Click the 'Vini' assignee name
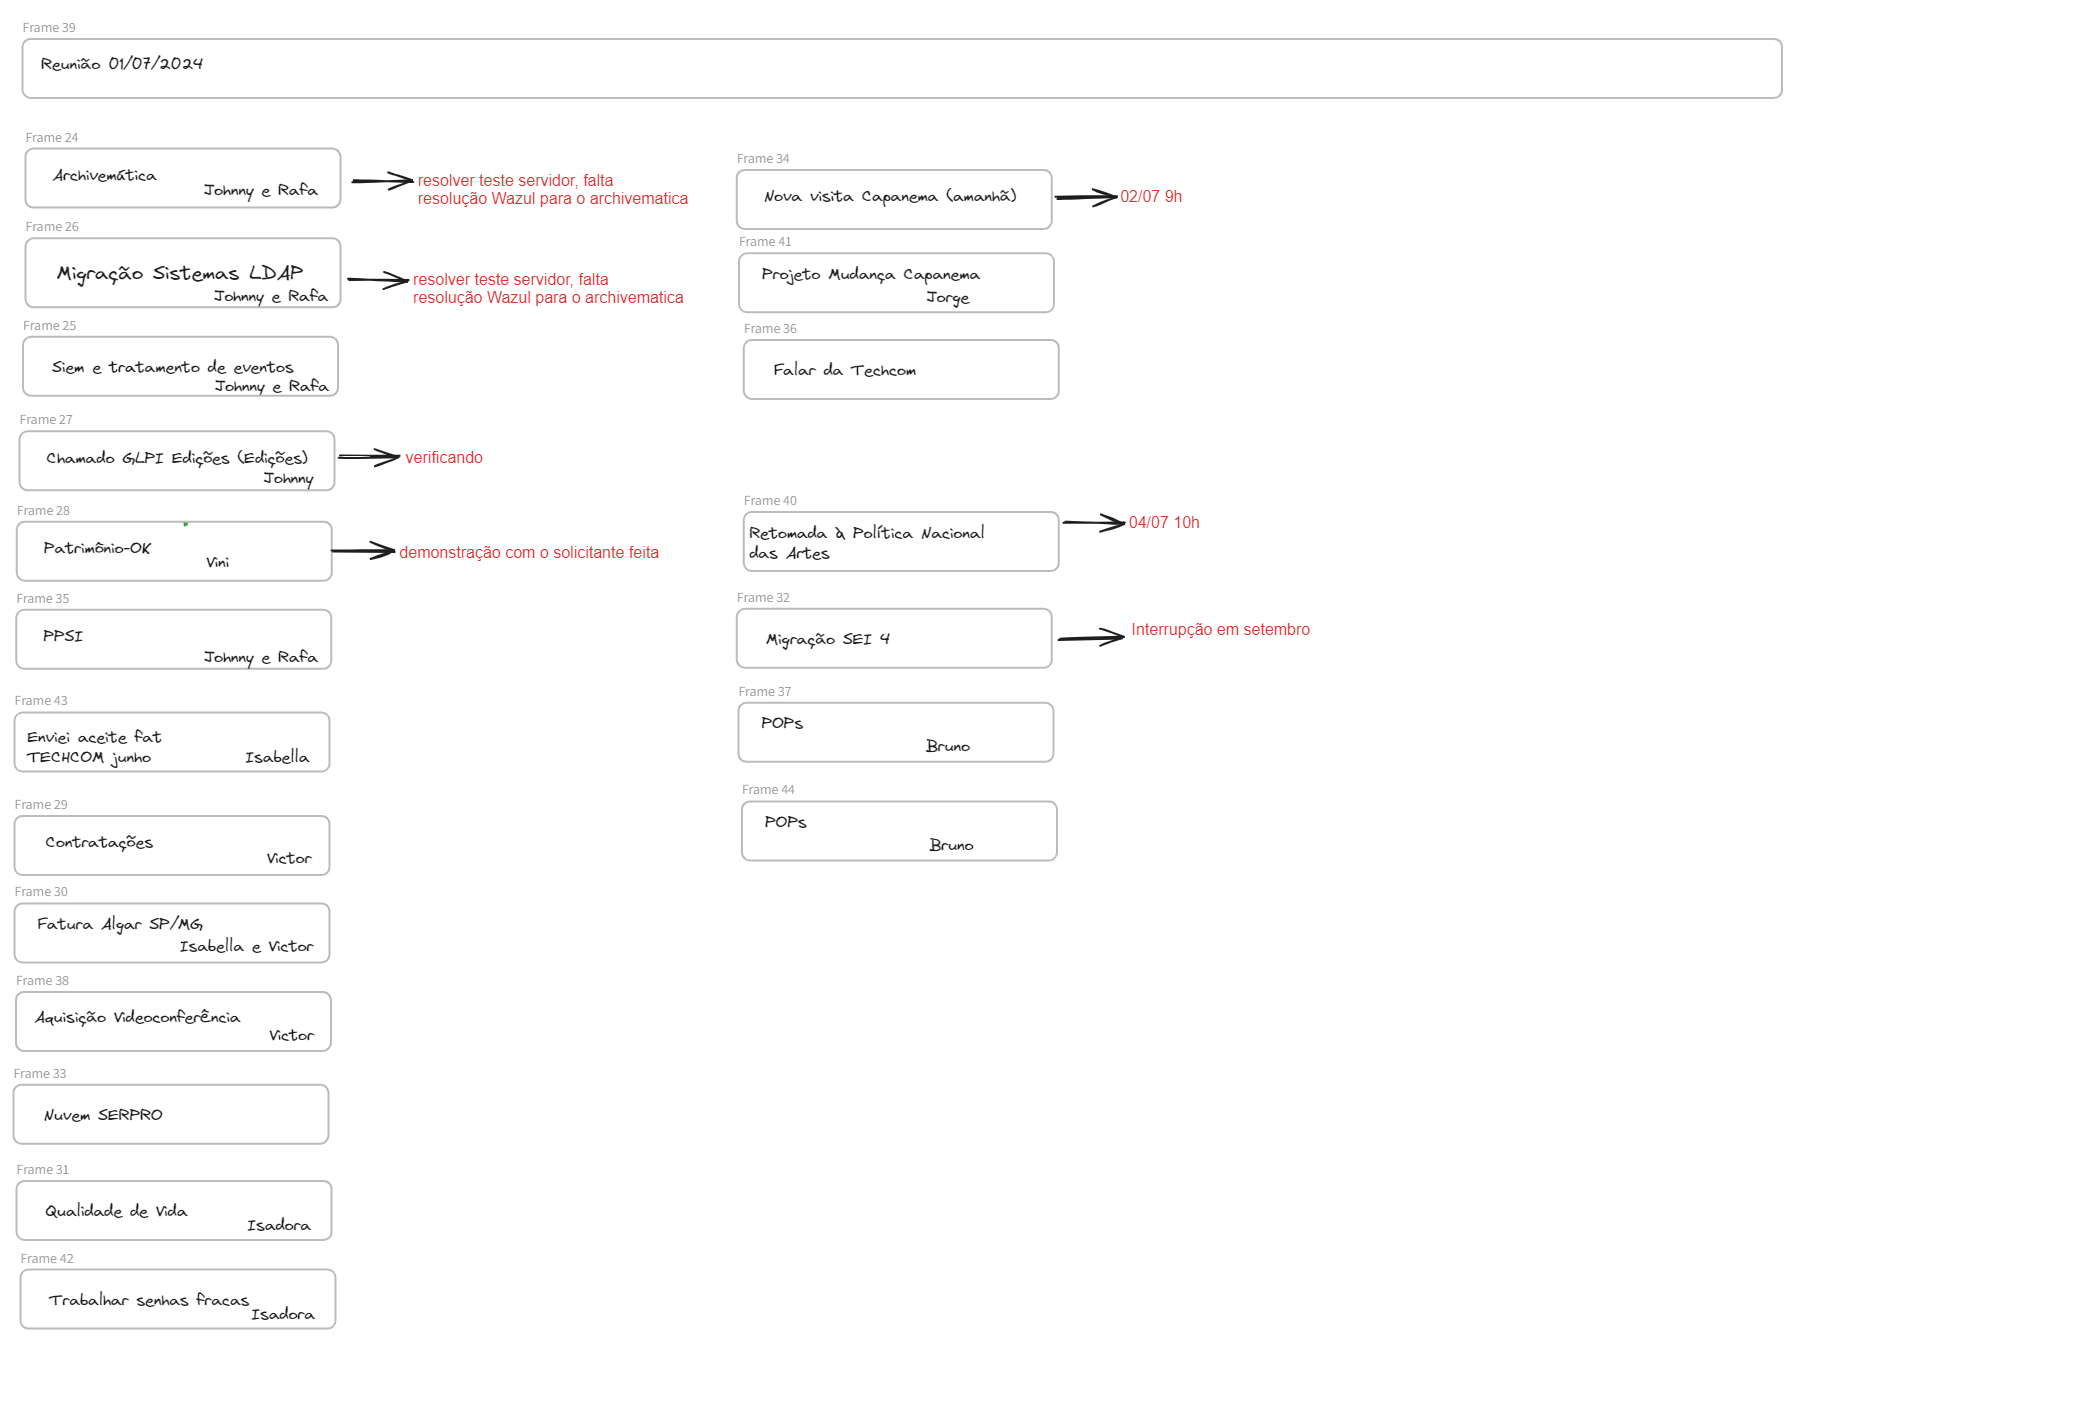Viewport: 2087px width, 1403px height. coord(217,563)
